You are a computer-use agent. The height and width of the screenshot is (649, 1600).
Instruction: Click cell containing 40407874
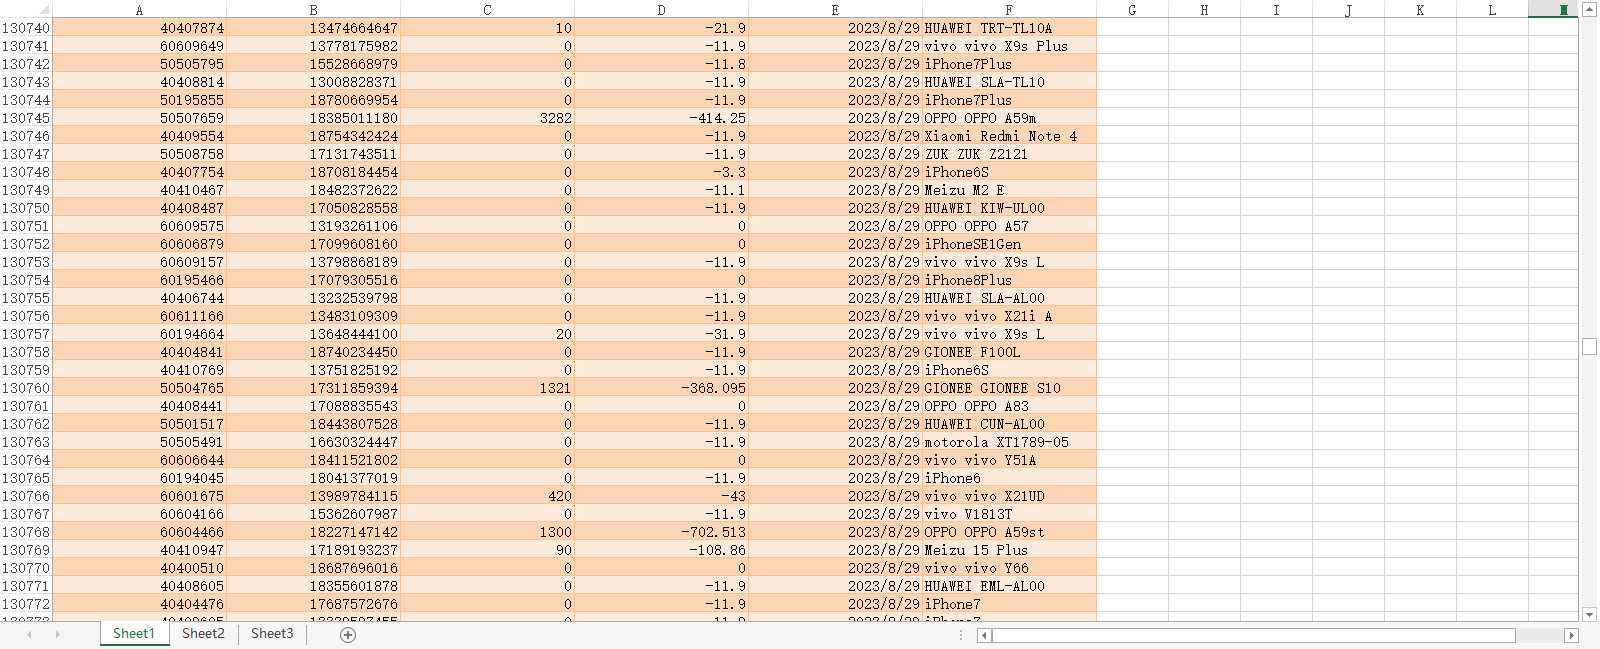139,28
